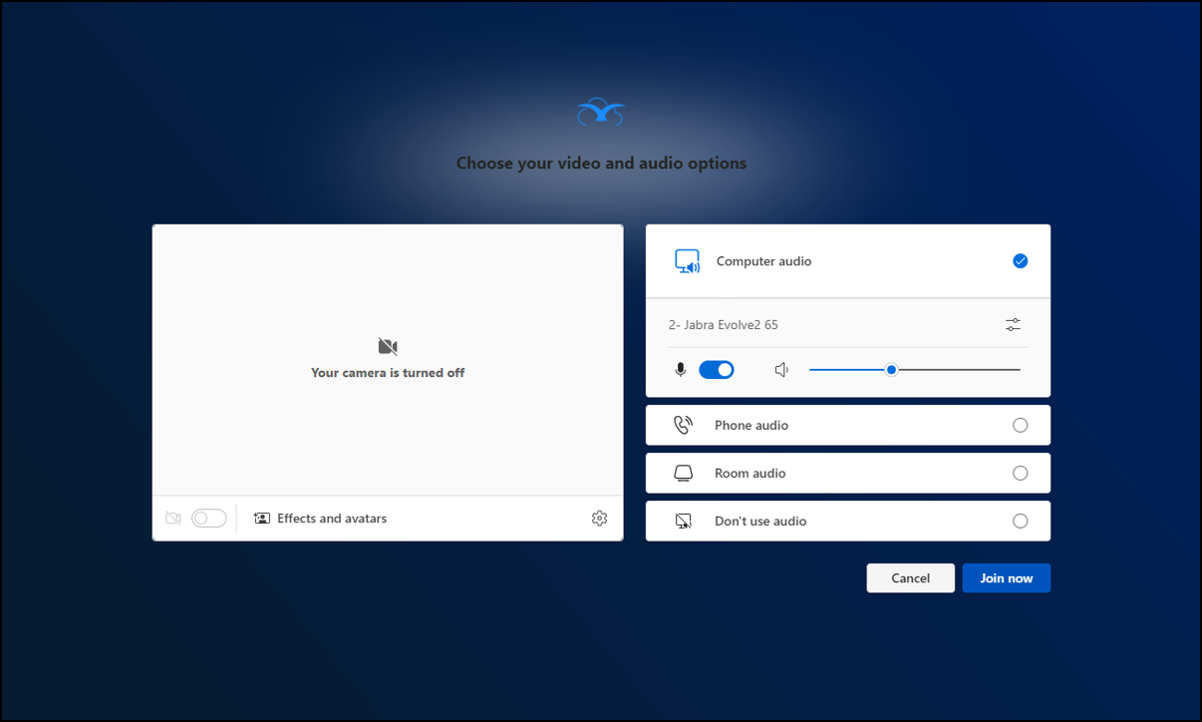Turn off the microphone toggle
1202x722 pixels.
(716, 370)
